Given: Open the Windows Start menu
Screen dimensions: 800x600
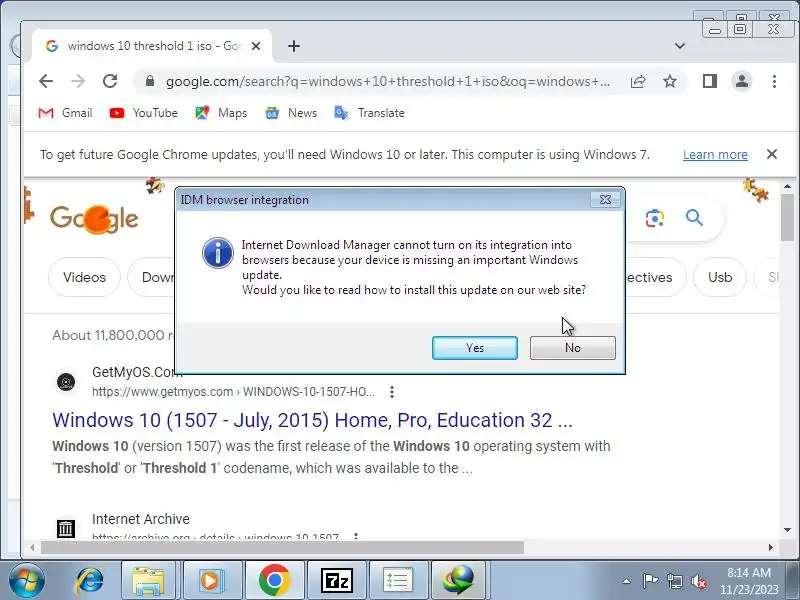Looking at the screenshot, I should pos(25,581).
